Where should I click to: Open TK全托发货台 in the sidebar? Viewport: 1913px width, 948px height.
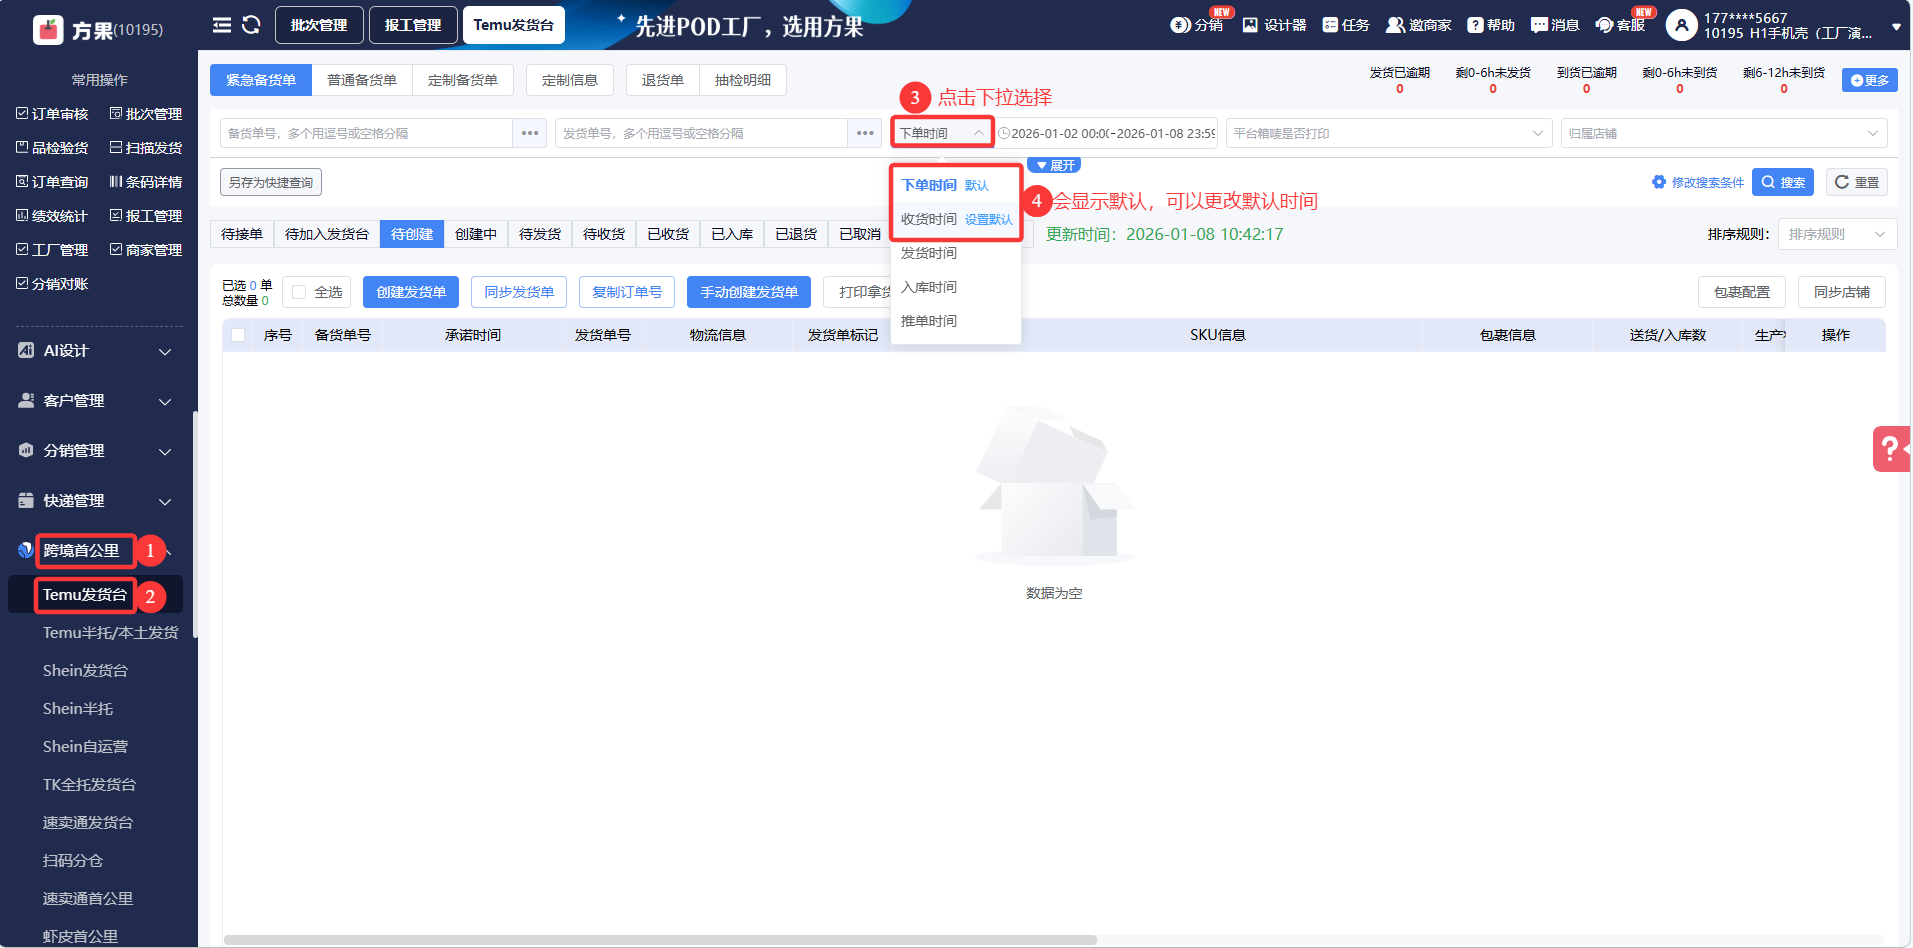pos(89,785)
